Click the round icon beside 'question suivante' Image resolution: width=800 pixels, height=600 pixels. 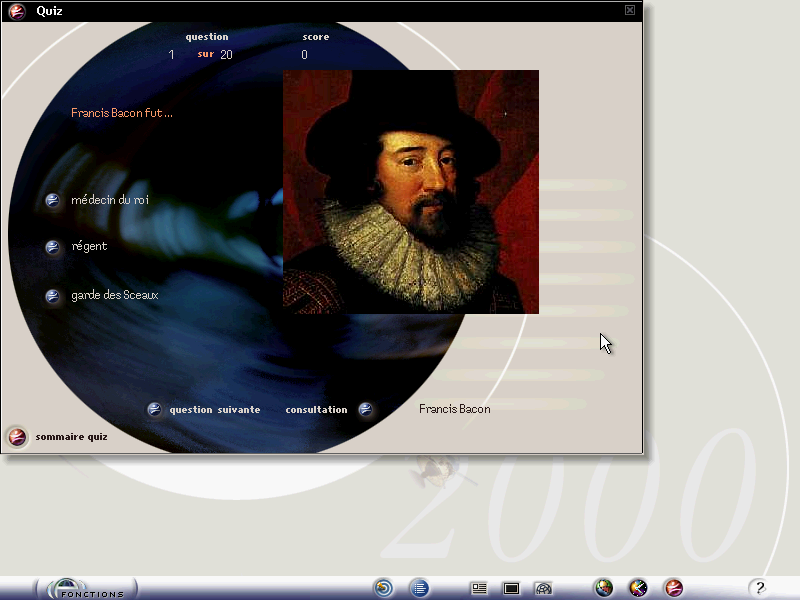click(x=154, y=409)
